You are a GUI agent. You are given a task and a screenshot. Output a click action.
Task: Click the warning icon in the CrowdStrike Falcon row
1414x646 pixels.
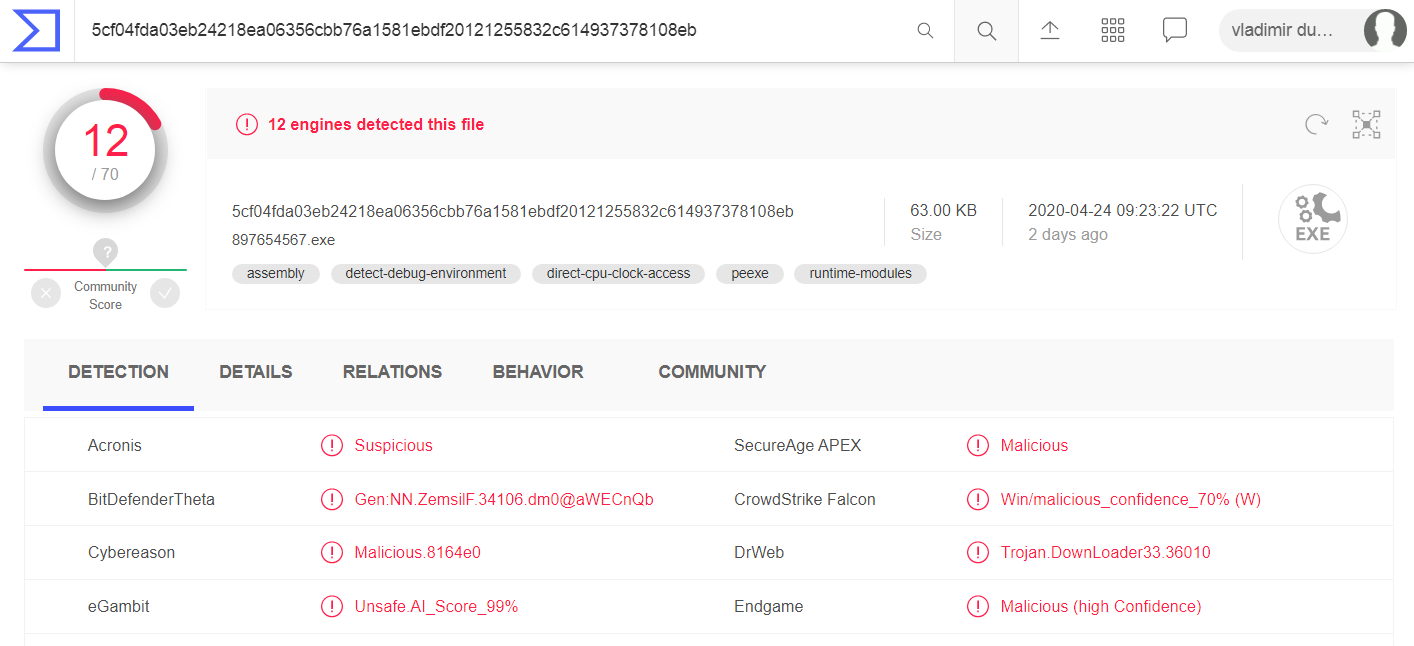pyautogui.click(x=978, y=499)
